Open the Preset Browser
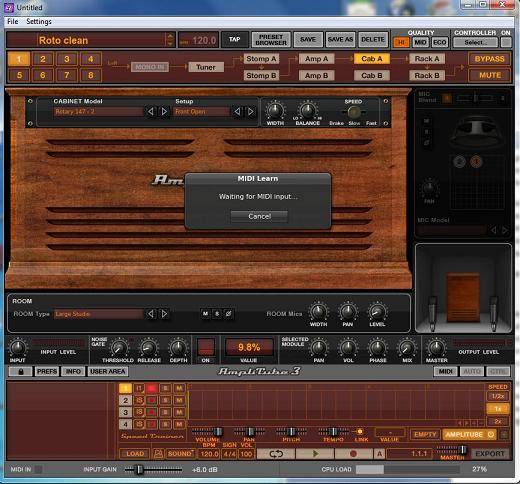 pyautogui.click(x=271, y=40)
